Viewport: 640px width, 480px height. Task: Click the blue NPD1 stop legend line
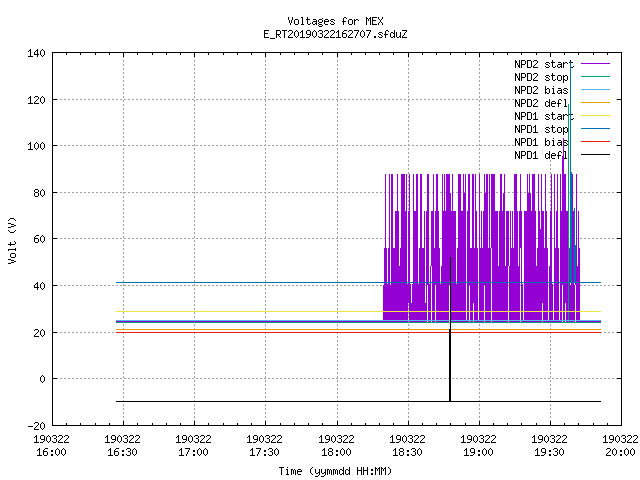pyautogui.click(x=595, y=129)
